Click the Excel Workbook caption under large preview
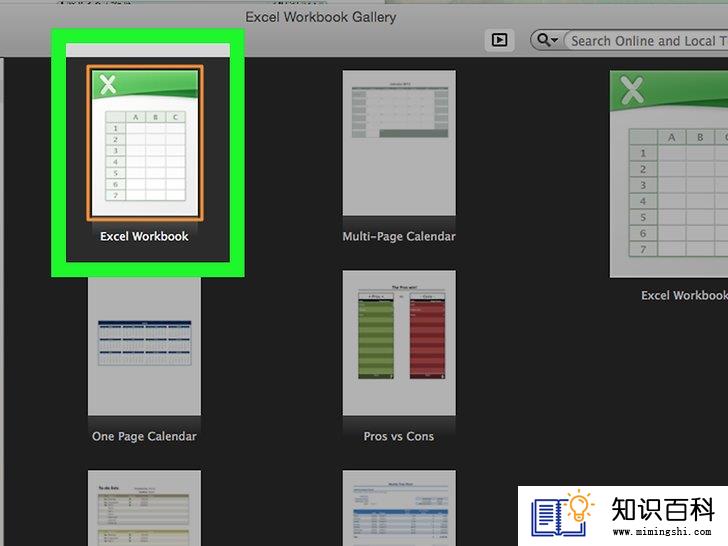The image size is (728, 546). click(x=684, y=295)
